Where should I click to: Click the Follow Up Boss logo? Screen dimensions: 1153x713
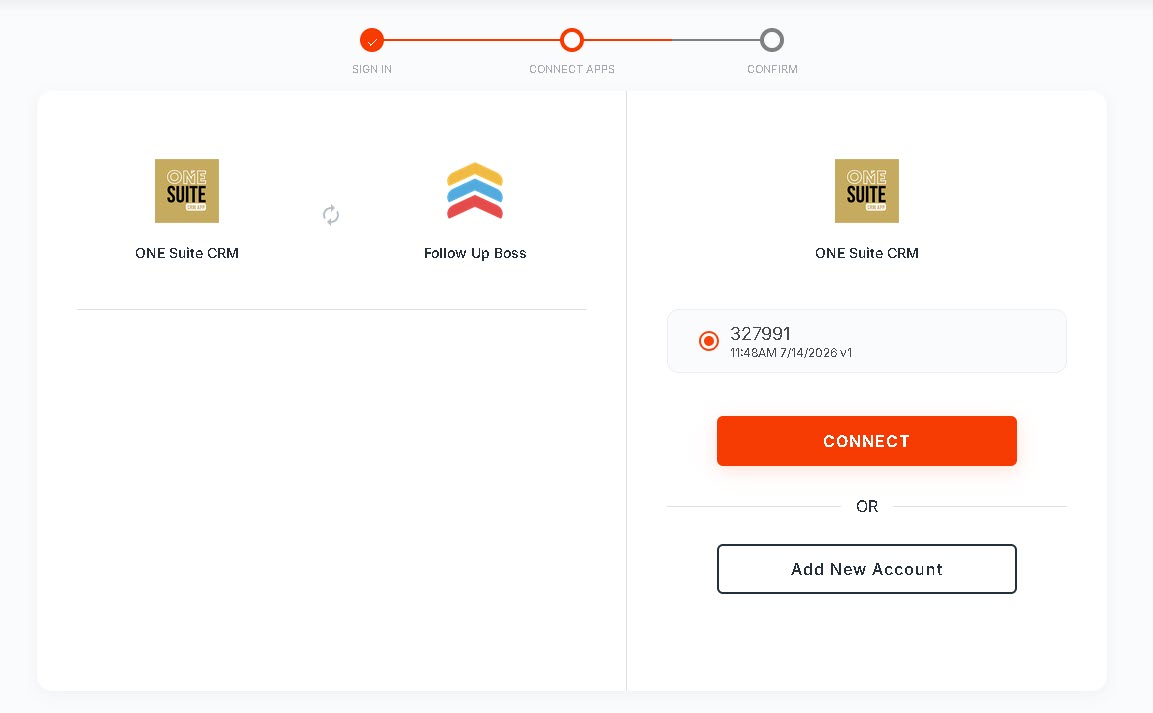click(475, 190)
